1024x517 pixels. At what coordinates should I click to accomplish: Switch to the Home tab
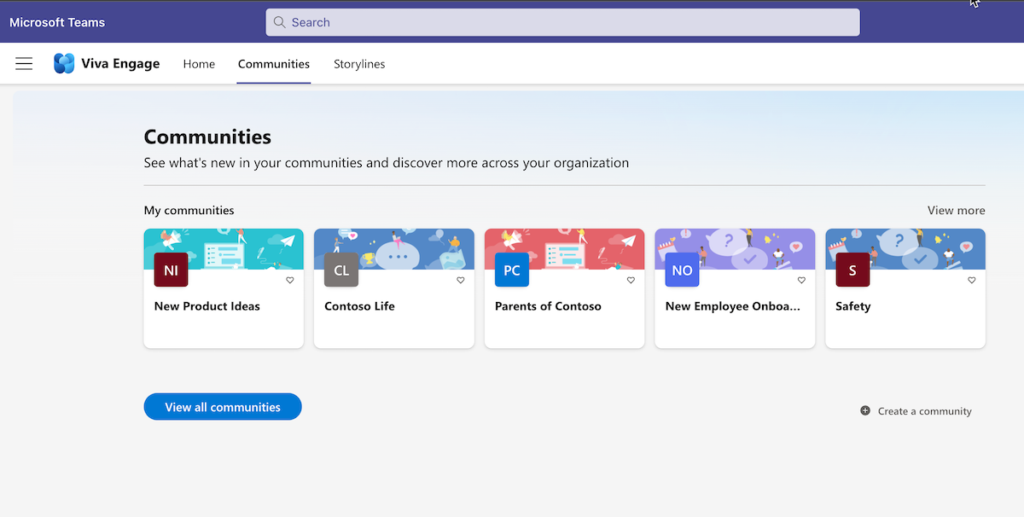(199, 64)
